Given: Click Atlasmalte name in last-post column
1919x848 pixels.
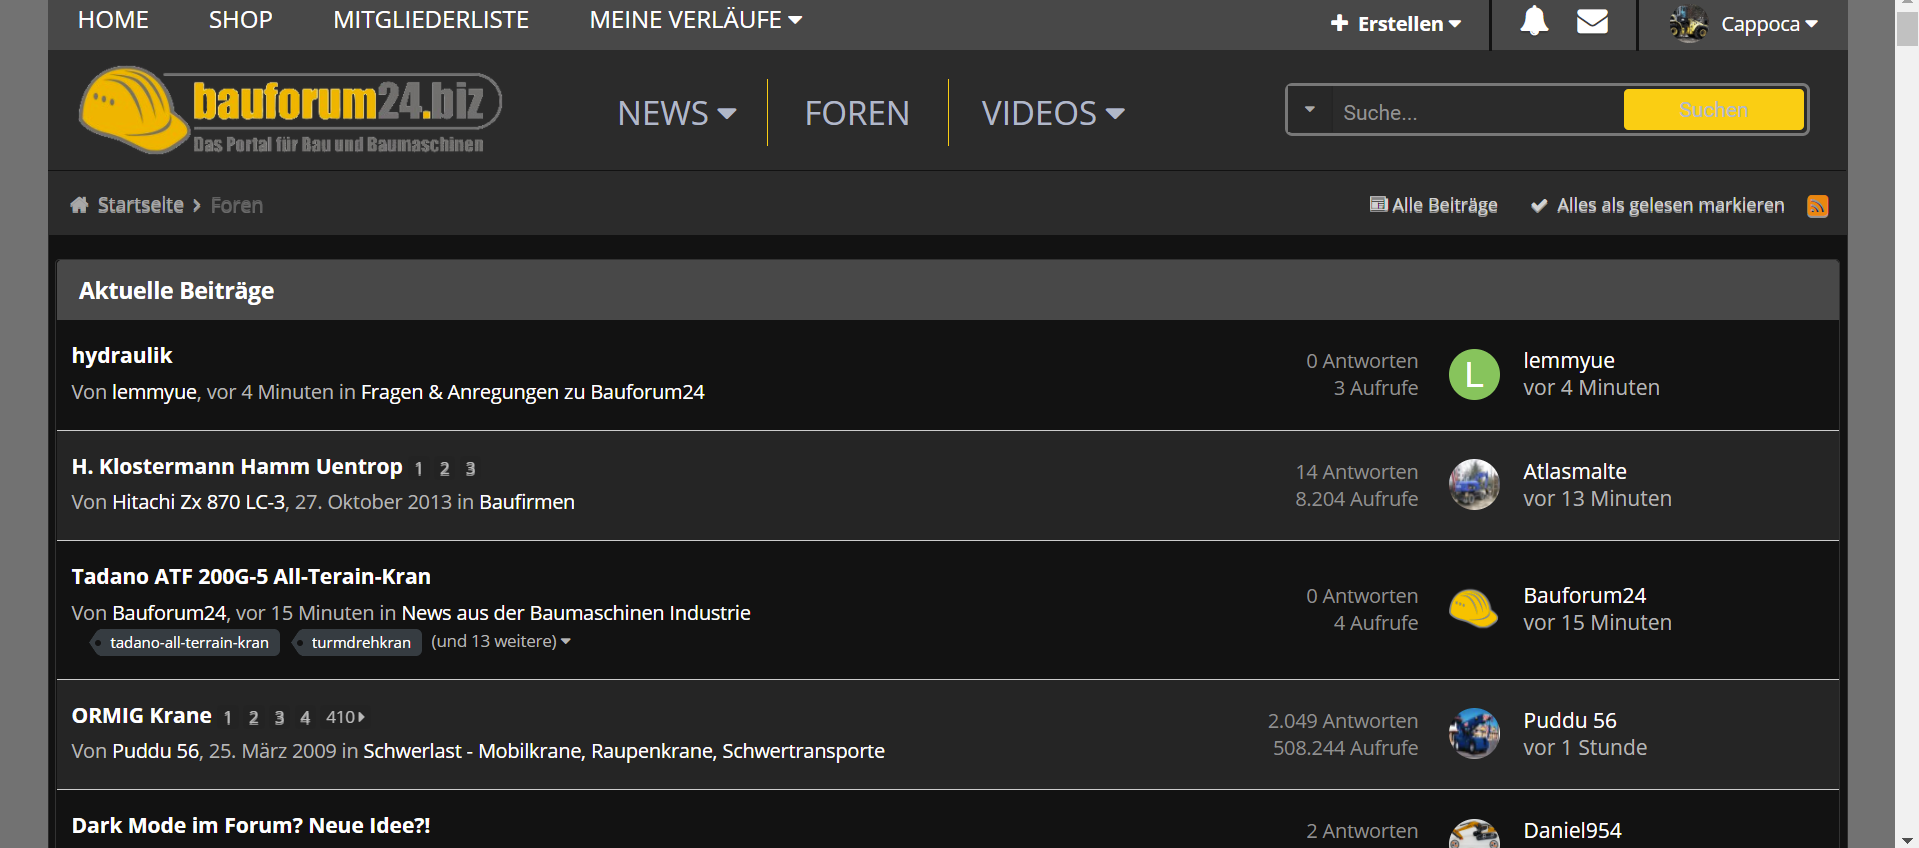Looking at the screenshot, I should coord(1574,471).
